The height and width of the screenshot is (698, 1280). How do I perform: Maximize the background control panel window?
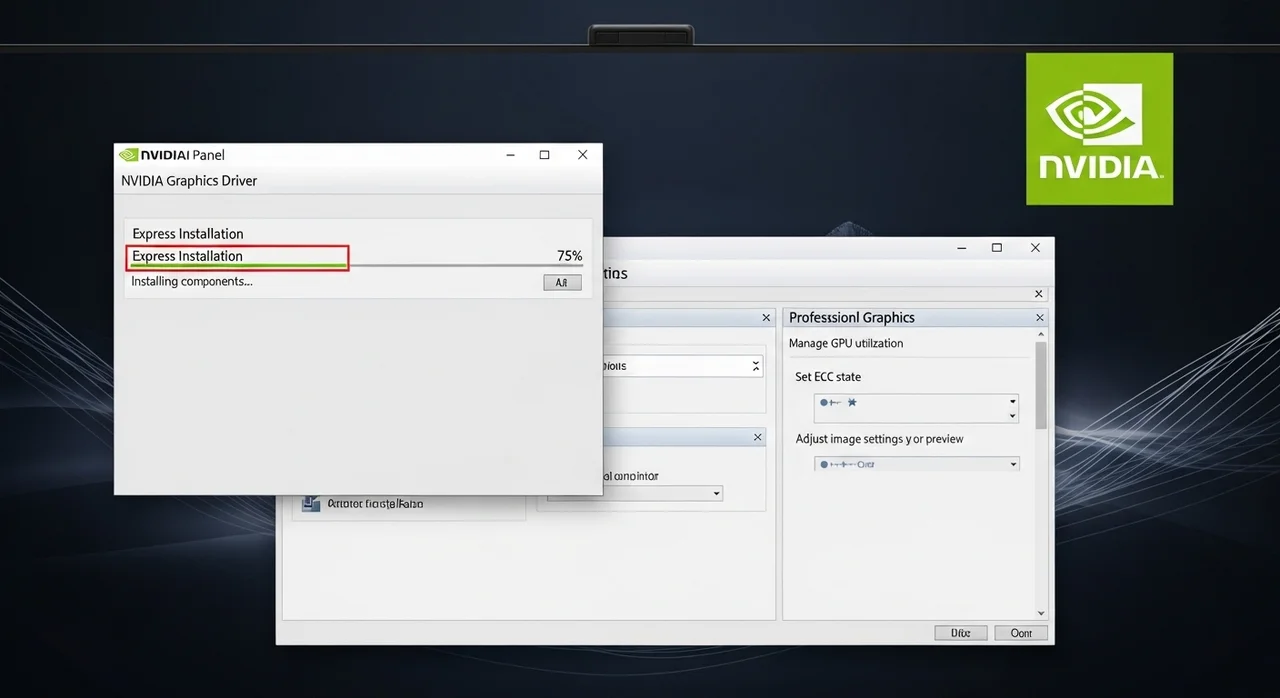997,247
